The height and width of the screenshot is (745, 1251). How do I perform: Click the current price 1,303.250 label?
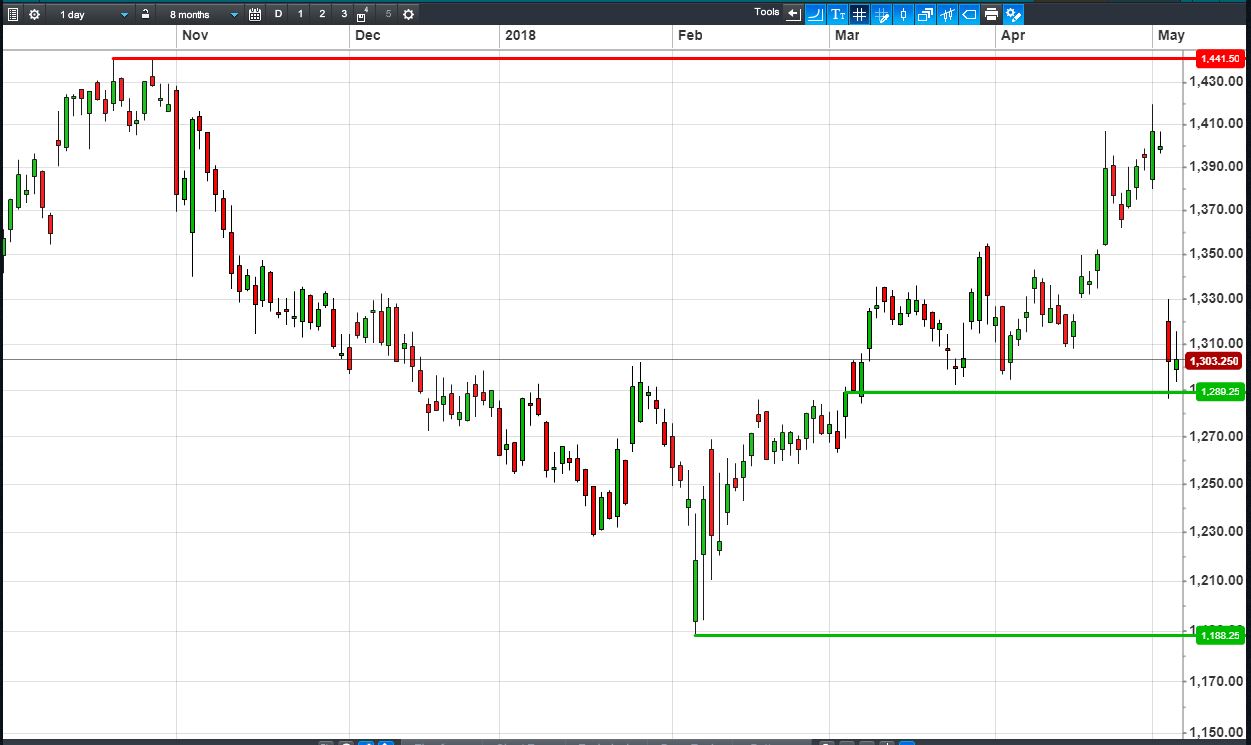coord(1215,361)
